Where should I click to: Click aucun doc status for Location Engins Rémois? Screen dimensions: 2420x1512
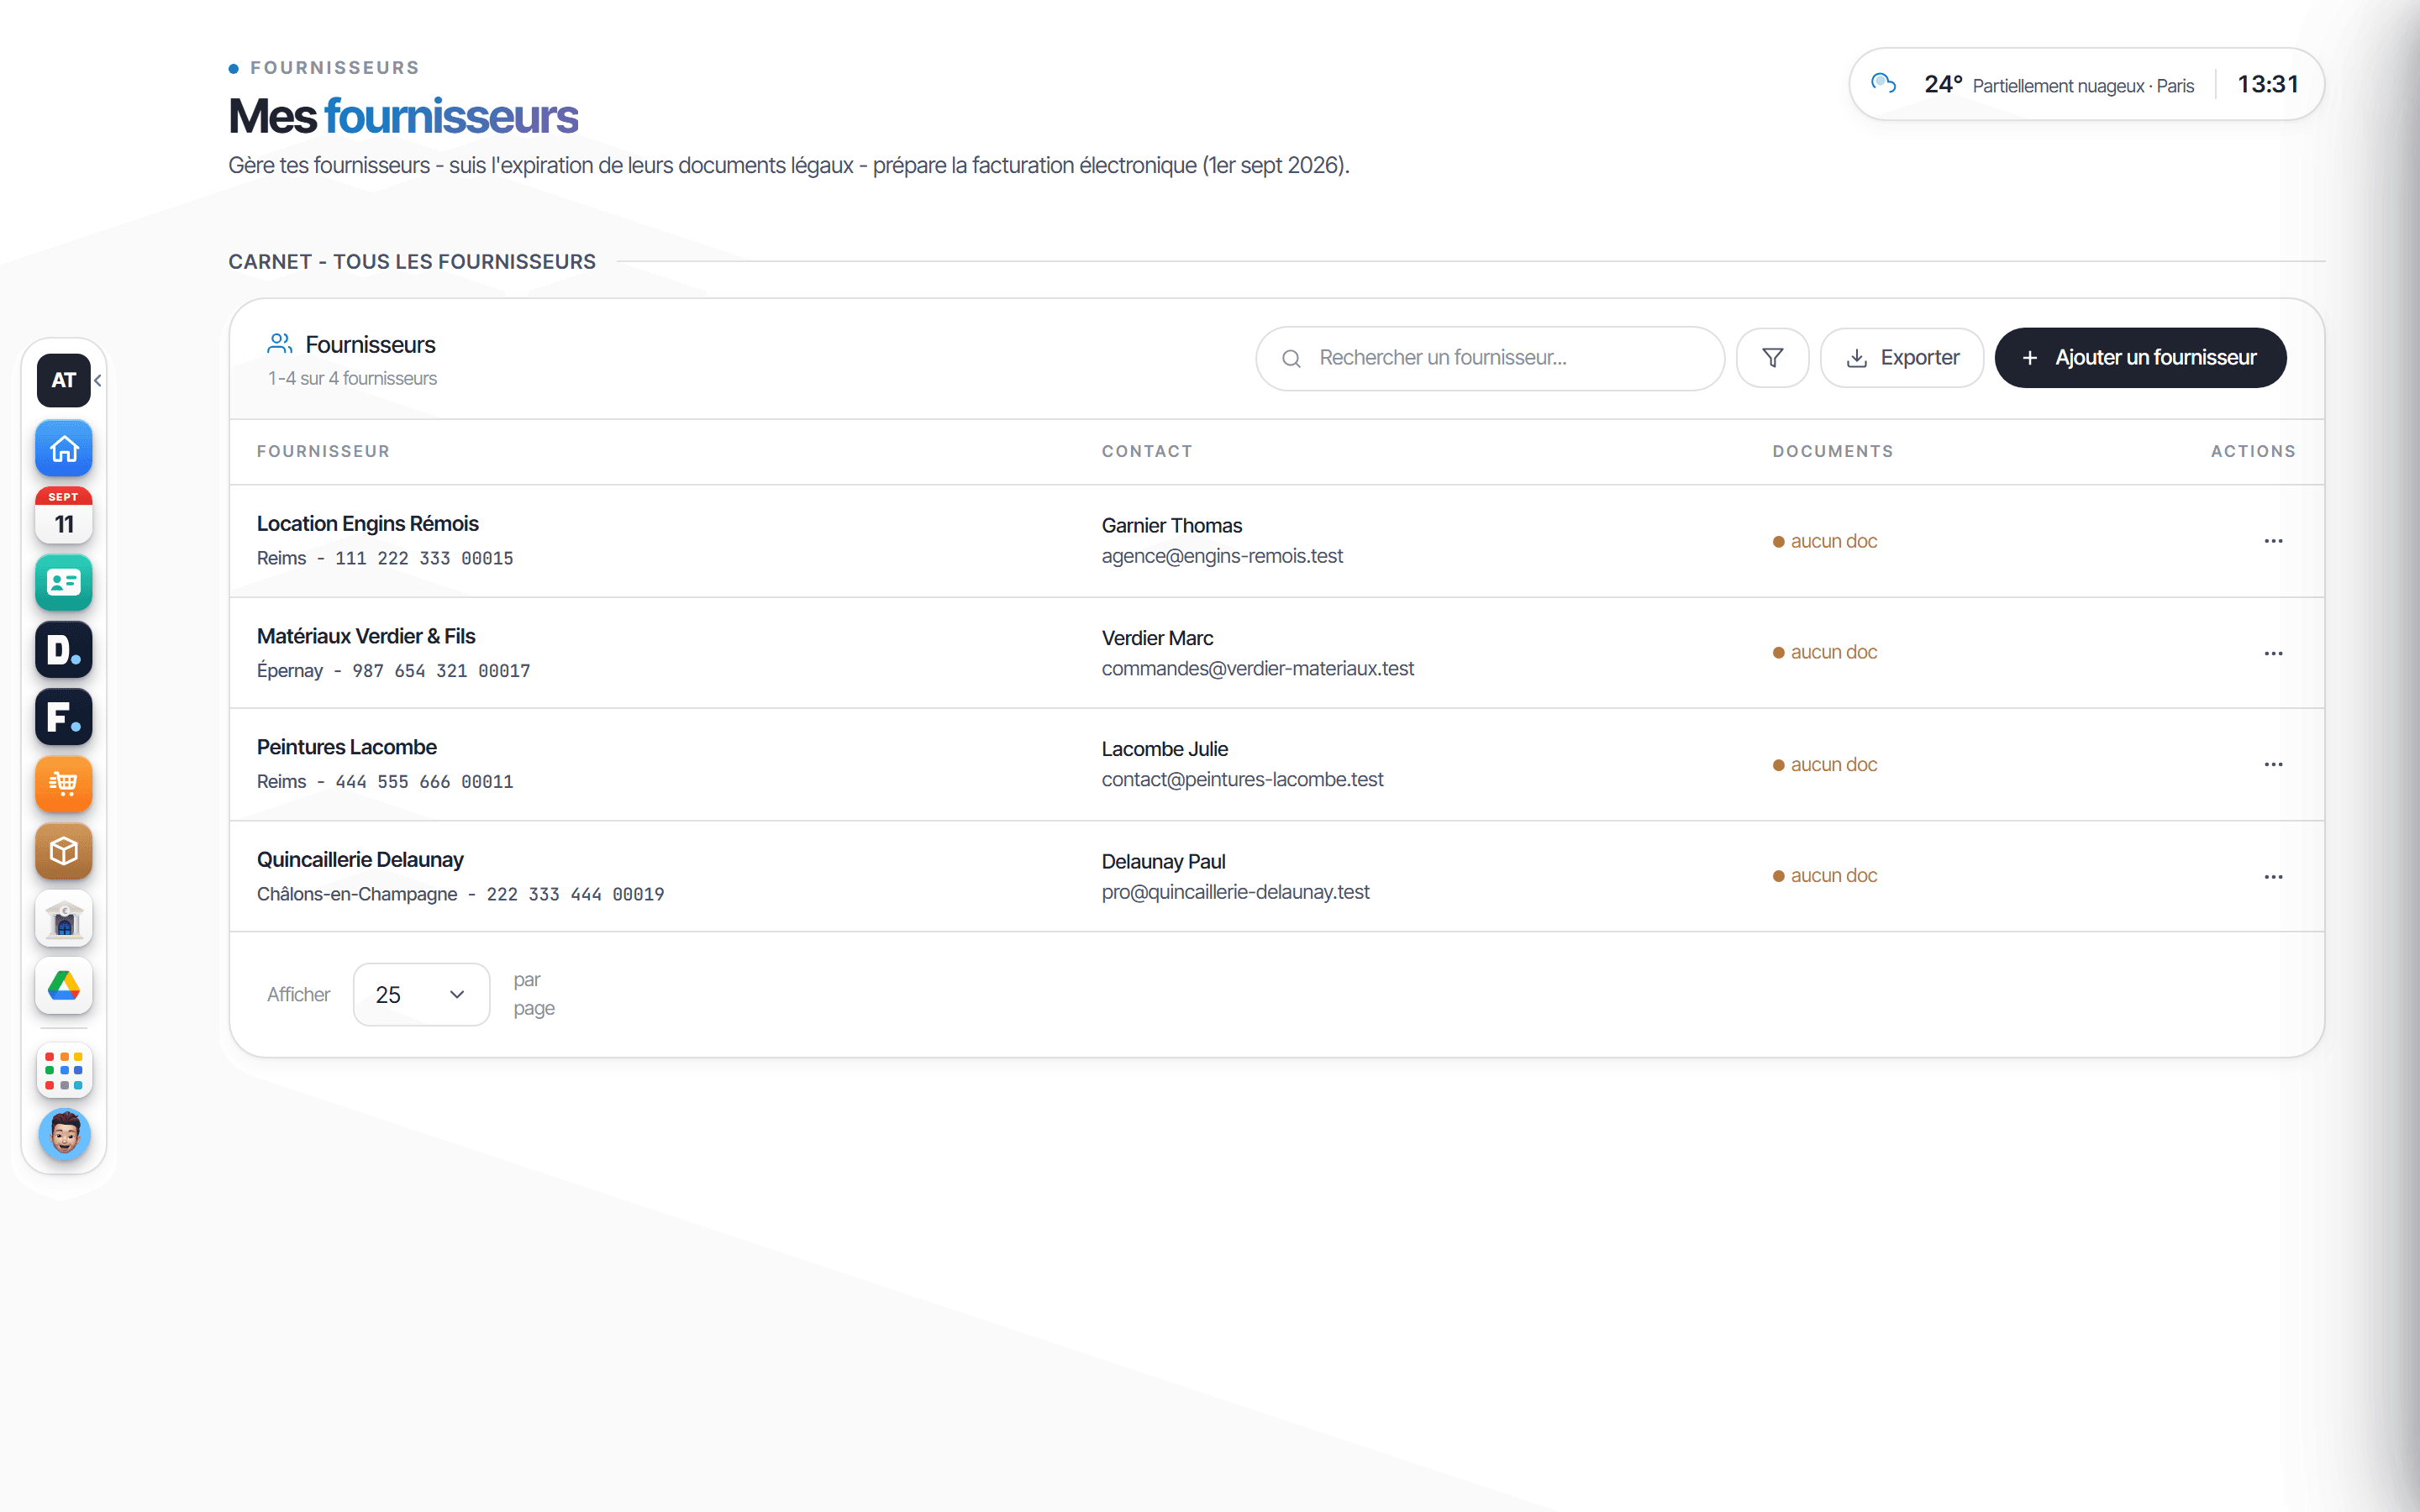(x=1825, y=541)
